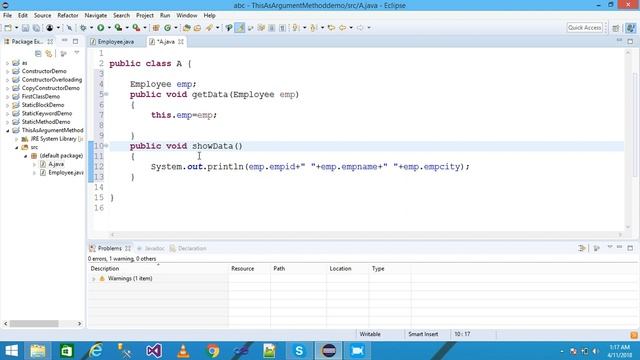The image size is (640, 360).
Task: Open Chrome from the taskbar
Action: tap(212, 351)
